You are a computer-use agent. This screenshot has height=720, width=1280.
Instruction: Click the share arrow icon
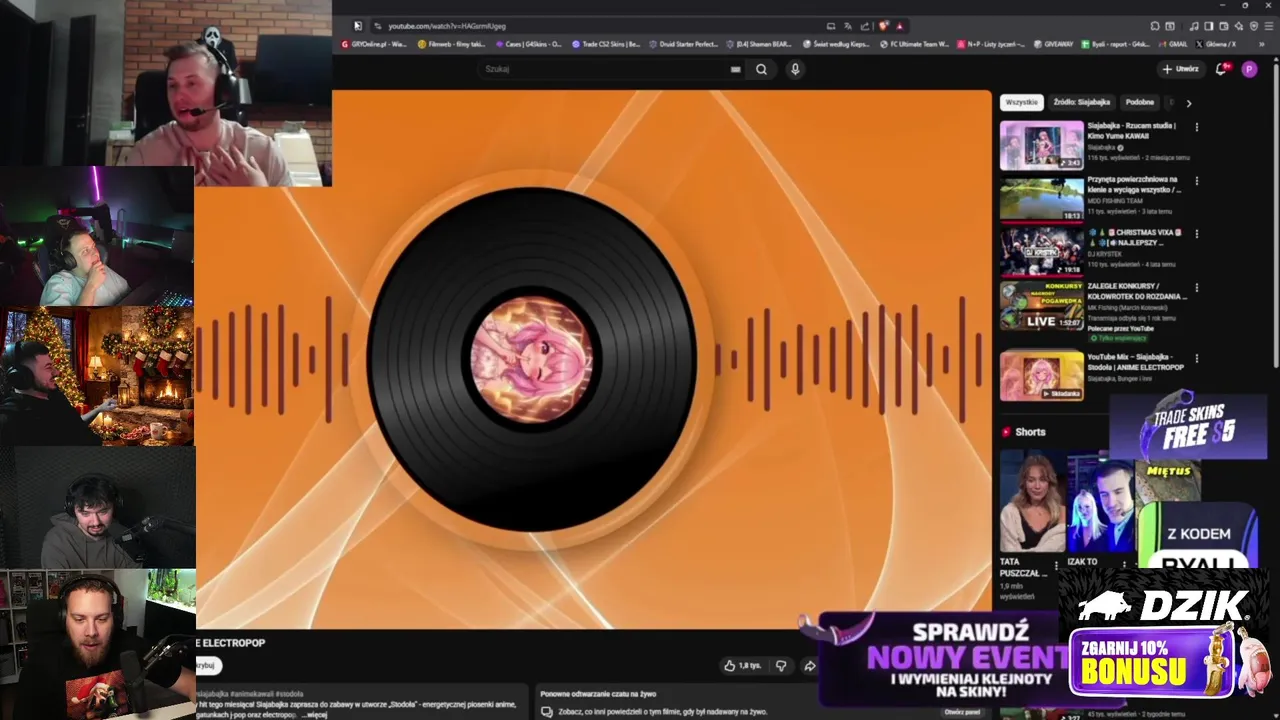click(810, 665)
